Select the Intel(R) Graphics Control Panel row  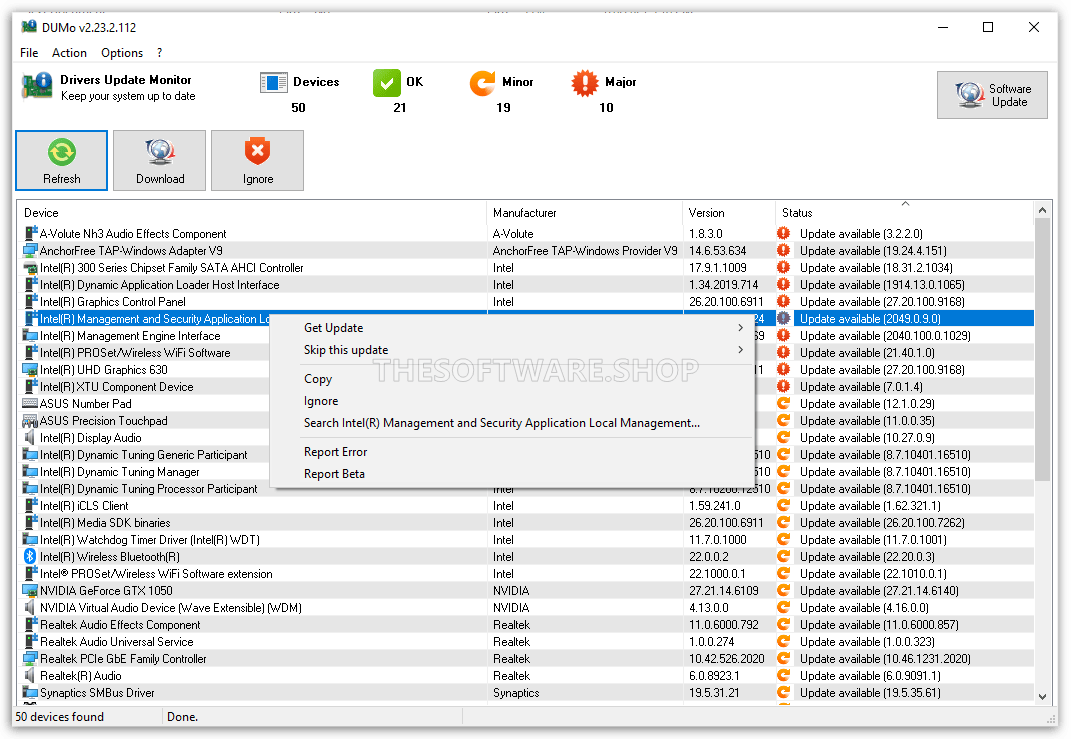tap(525, 301)
